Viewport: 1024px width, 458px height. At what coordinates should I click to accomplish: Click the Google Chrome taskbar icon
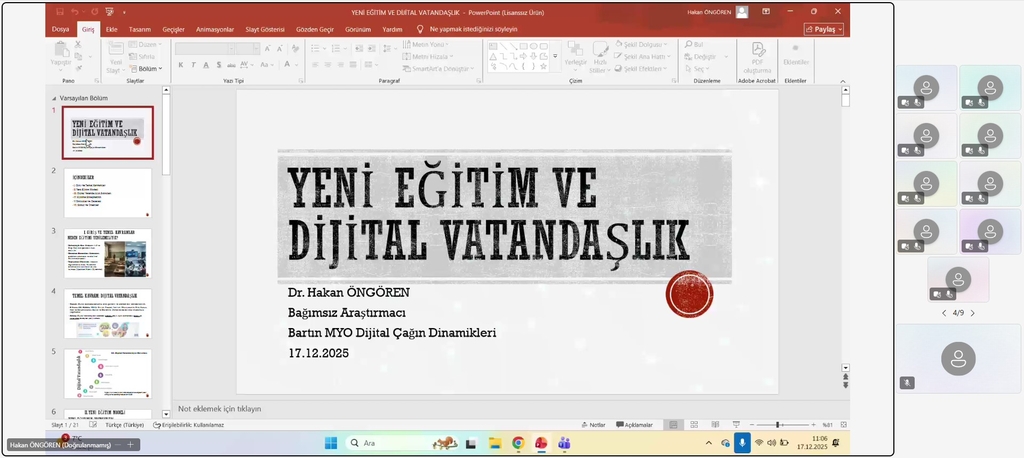(x=518, y=443)
